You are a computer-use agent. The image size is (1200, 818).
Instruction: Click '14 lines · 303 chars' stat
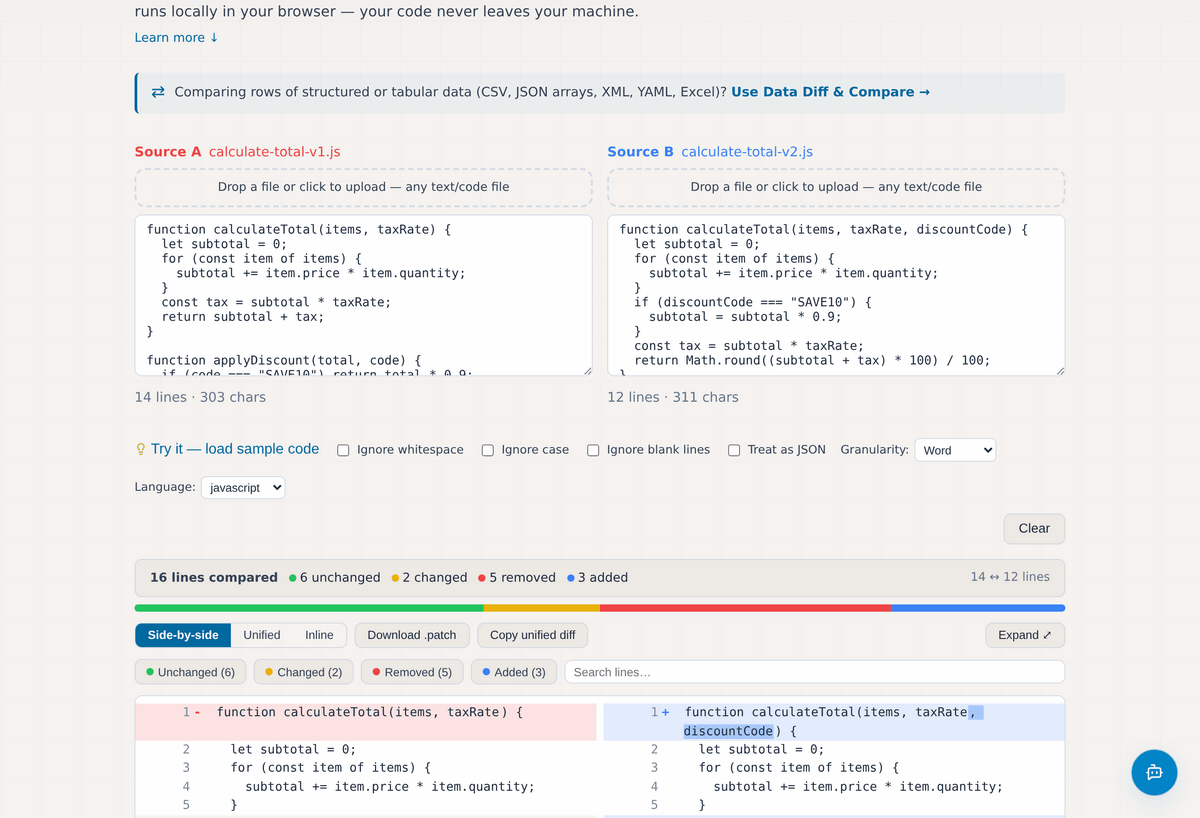point(200,397)
